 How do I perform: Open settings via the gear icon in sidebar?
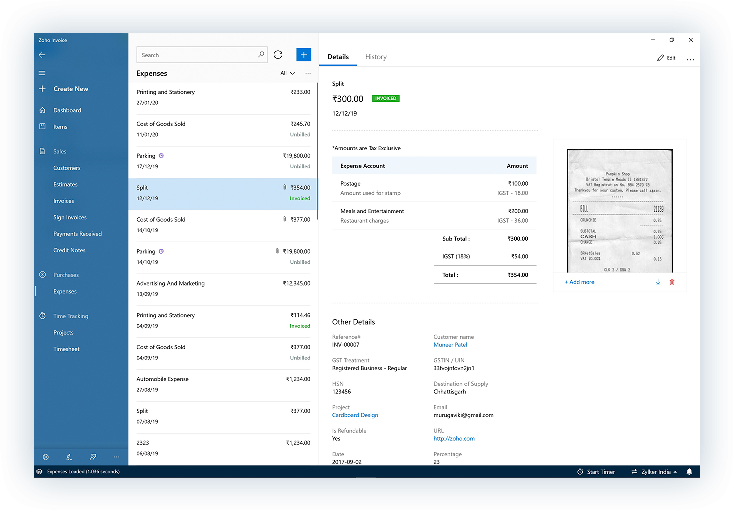[45, 456]
